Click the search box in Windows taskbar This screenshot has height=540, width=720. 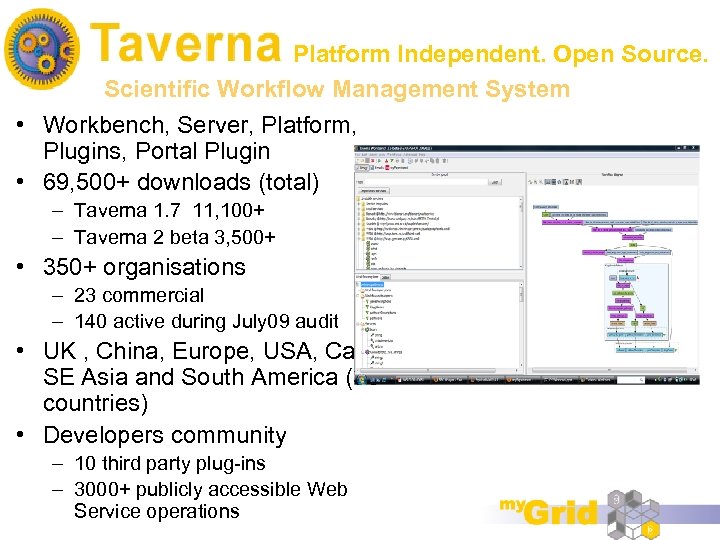point(630,380)
